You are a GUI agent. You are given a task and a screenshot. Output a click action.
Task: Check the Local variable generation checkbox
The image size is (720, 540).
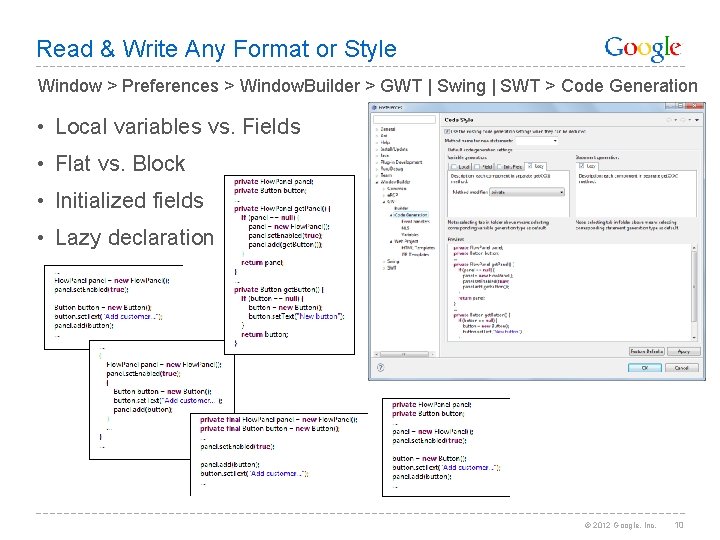(x=454, y=167)
